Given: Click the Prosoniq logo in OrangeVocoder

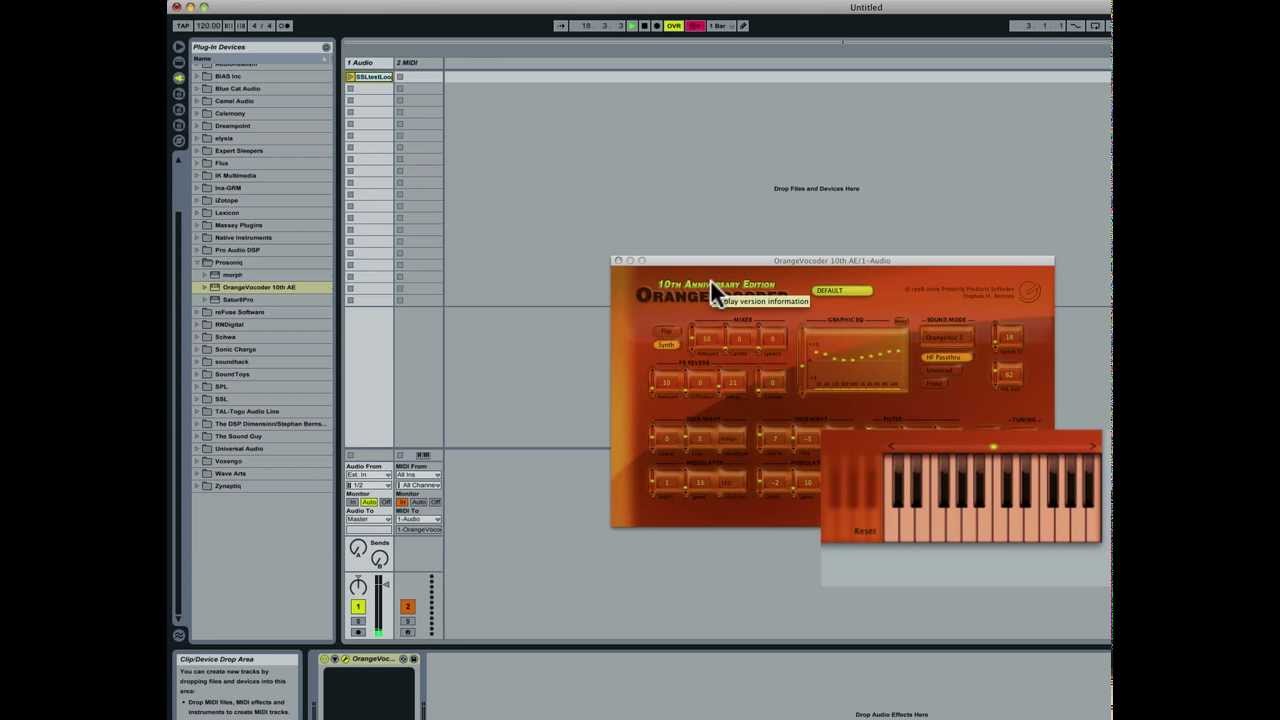Looking at the screenshot, I should tap(1030, 291).
